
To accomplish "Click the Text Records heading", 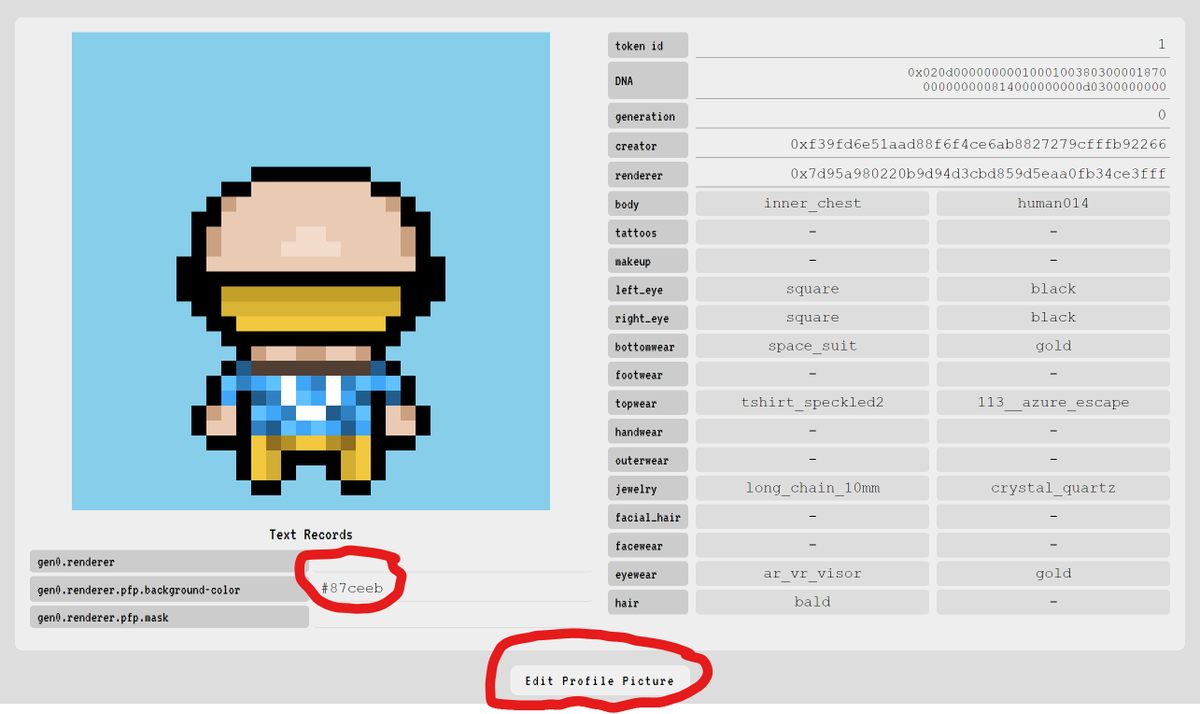I will [x=310, y=535].
